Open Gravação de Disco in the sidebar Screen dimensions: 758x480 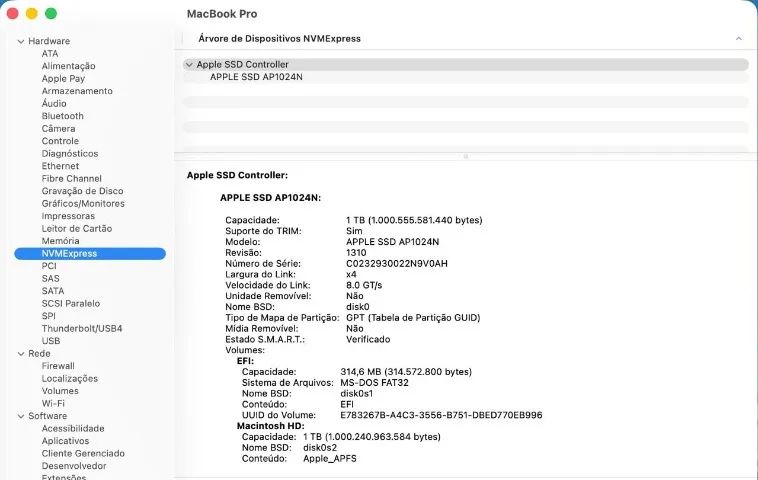[x=82, y=191]
